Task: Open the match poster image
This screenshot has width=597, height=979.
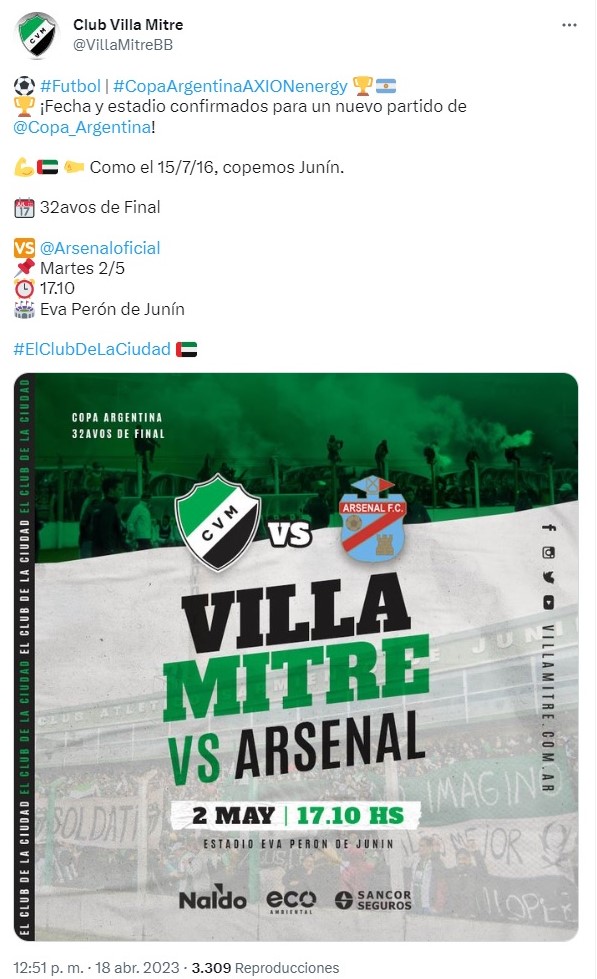Action: click(296, 656)
